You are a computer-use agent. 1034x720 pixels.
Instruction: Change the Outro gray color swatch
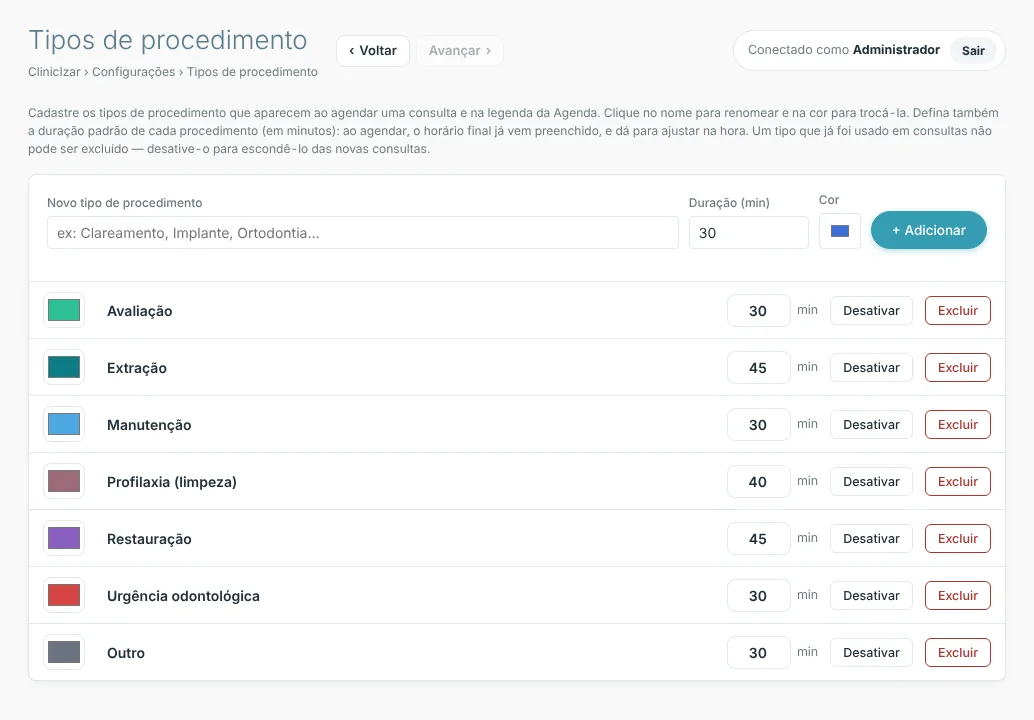click(64, 652)
